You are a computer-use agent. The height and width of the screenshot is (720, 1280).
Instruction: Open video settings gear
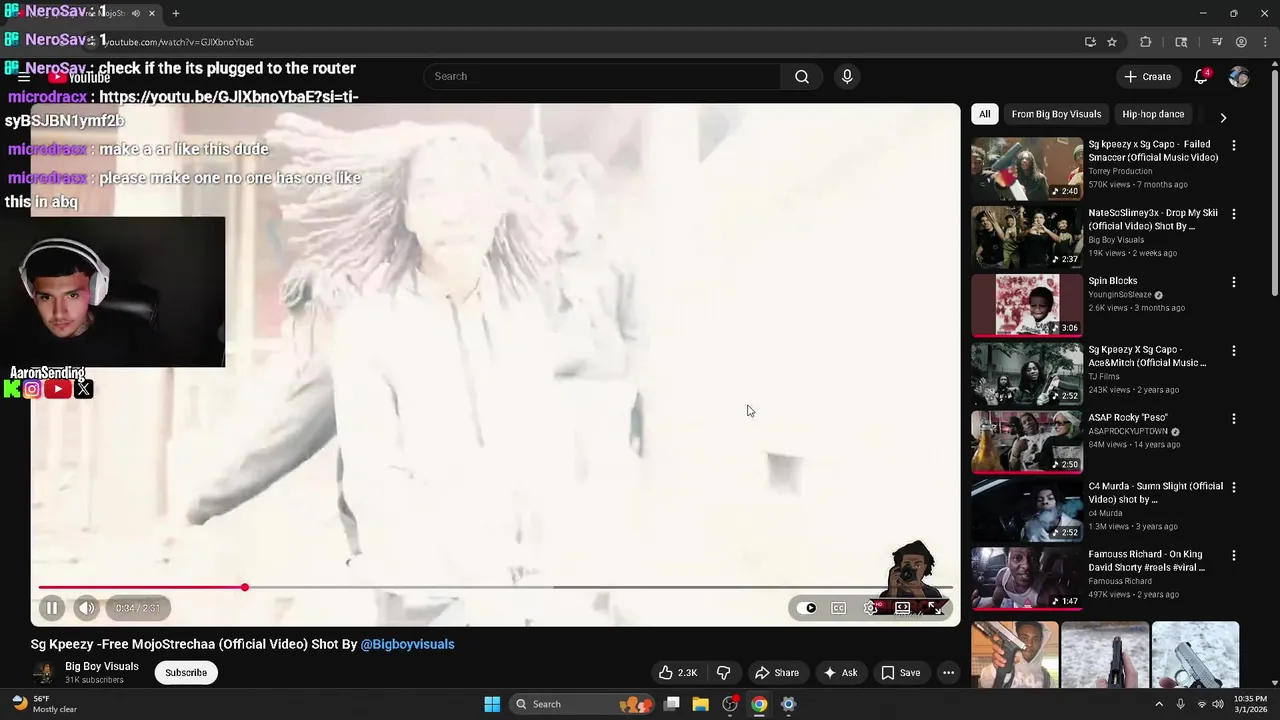point(871,608)
